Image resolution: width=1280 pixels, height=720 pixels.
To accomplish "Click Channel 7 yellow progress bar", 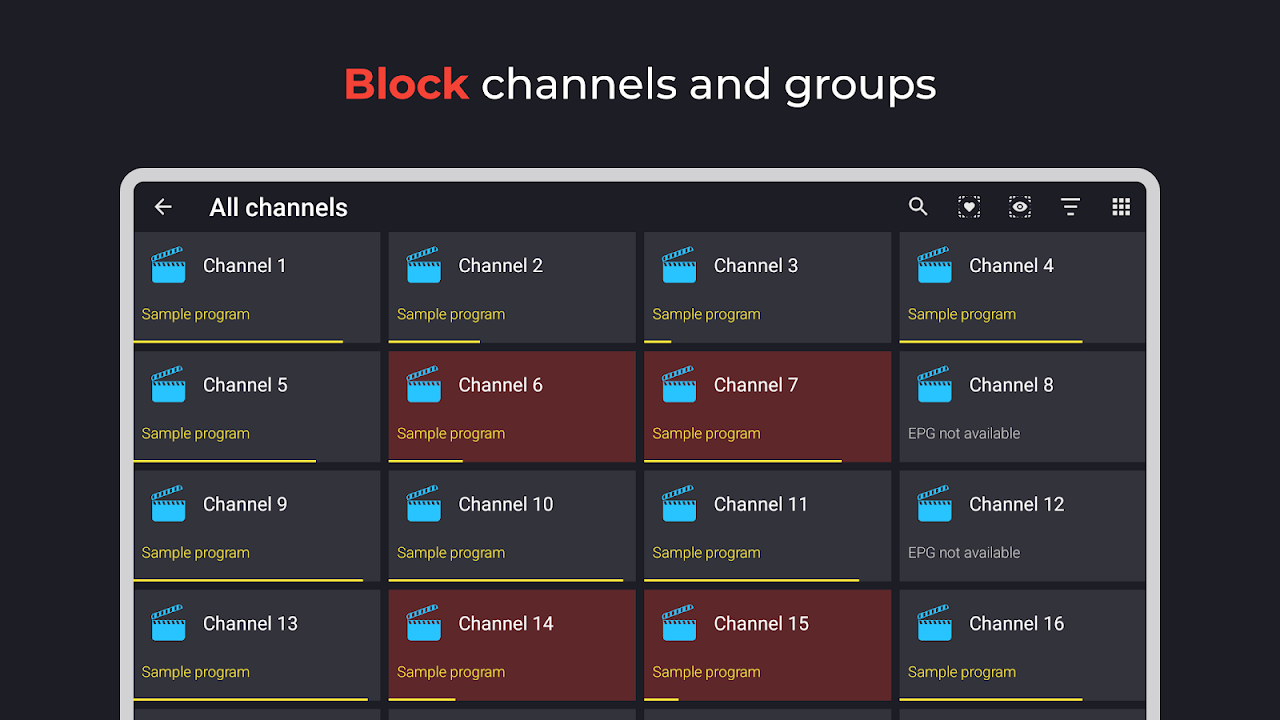I will pos(743,461).
